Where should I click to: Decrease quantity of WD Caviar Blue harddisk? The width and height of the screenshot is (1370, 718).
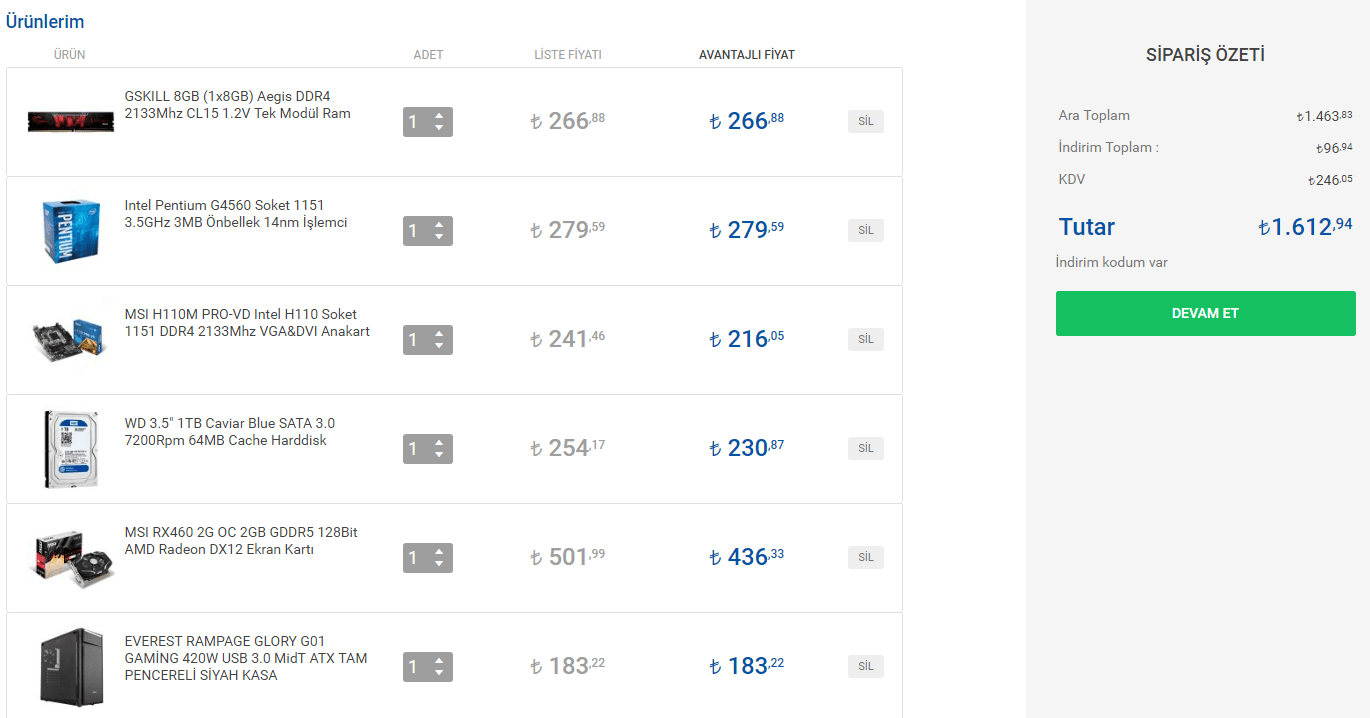439,455
